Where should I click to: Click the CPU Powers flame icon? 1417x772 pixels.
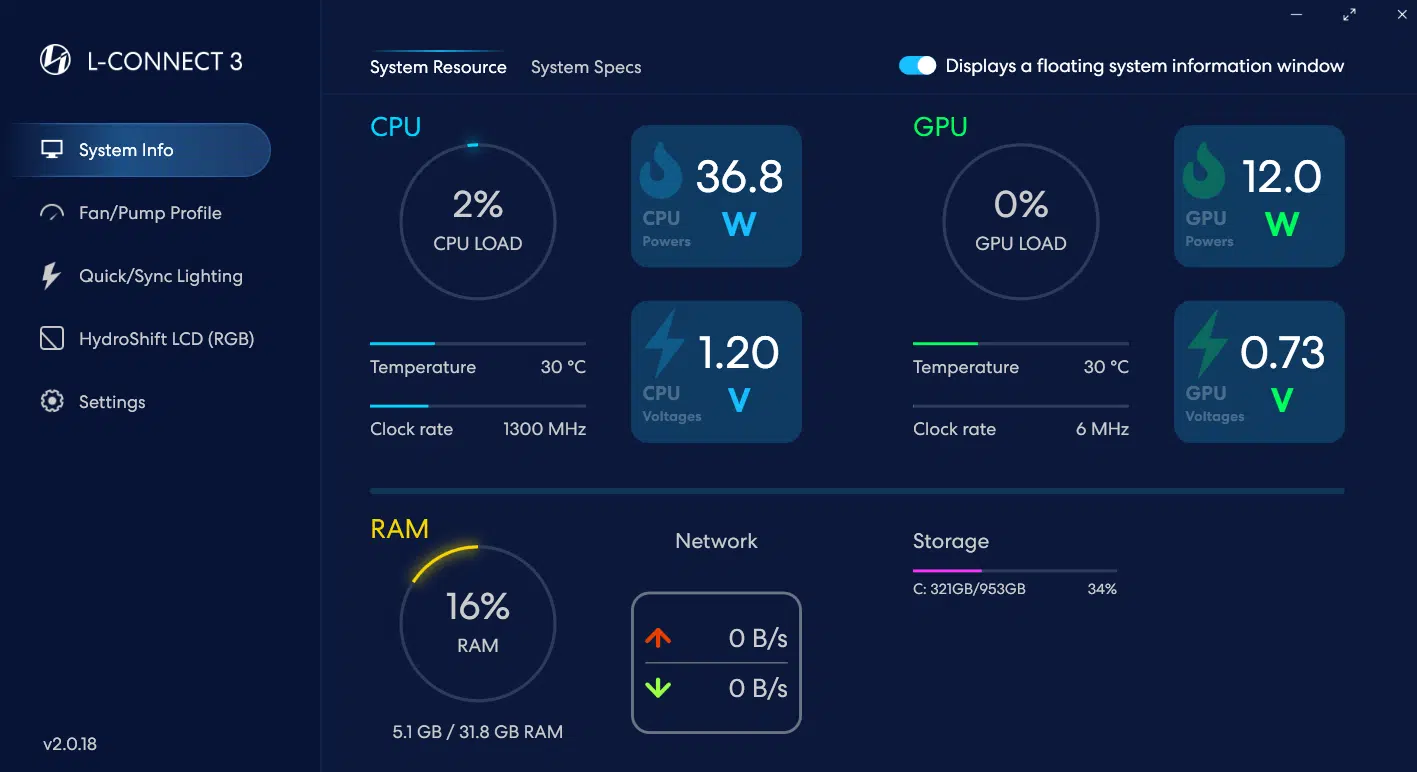pyautogui.click(x=661, y=171)
